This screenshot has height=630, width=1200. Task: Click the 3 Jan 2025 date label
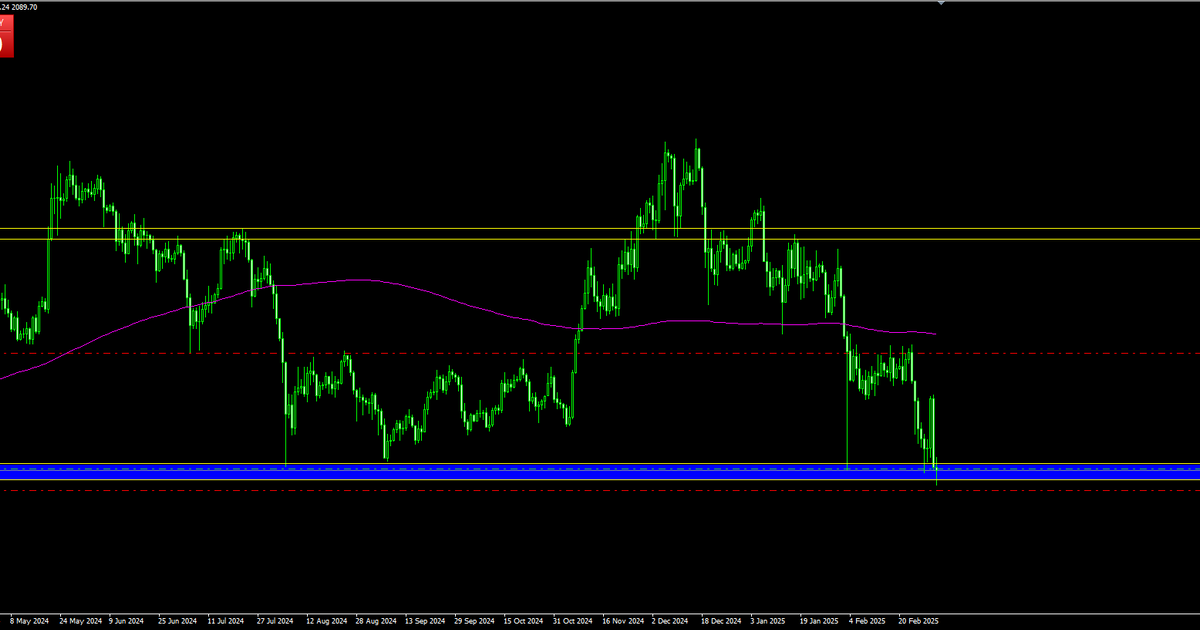pos(770,620)
